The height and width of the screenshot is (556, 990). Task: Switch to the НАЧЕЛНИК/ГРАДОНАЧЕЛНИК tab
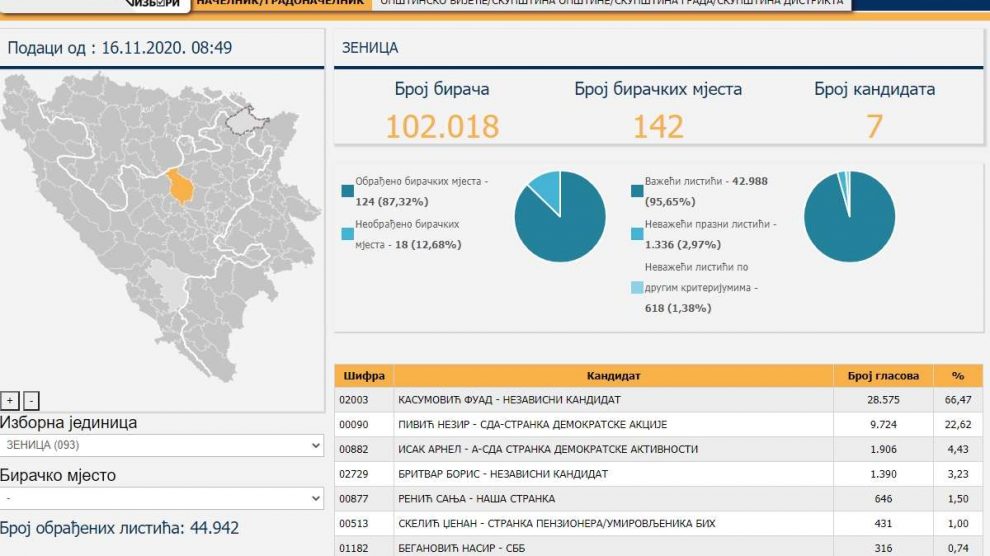point(281,4)
